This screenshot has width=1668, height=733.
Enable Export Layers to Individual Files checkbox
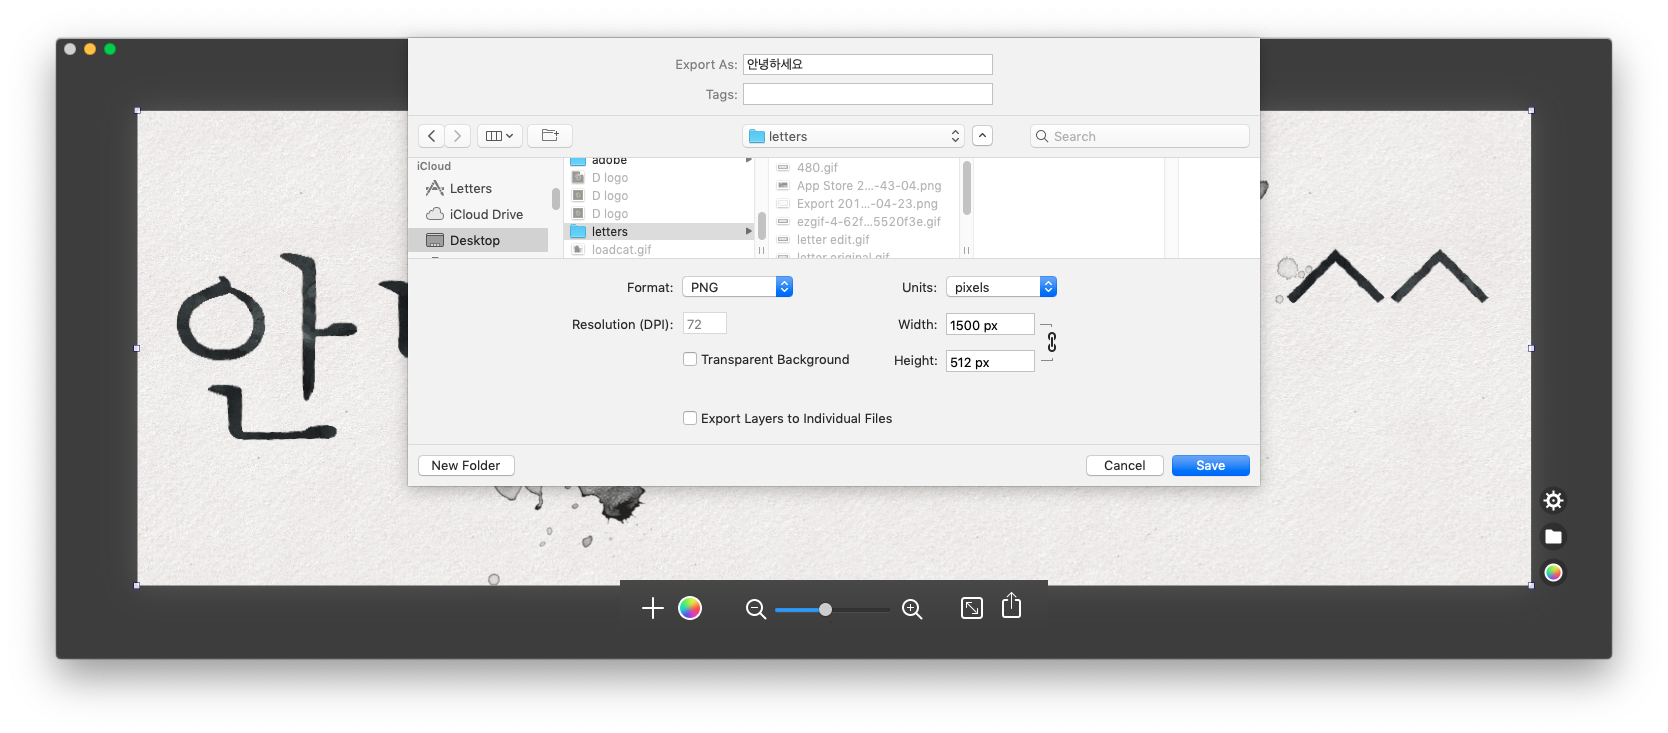pyautogui.click(x=690, y=418)
